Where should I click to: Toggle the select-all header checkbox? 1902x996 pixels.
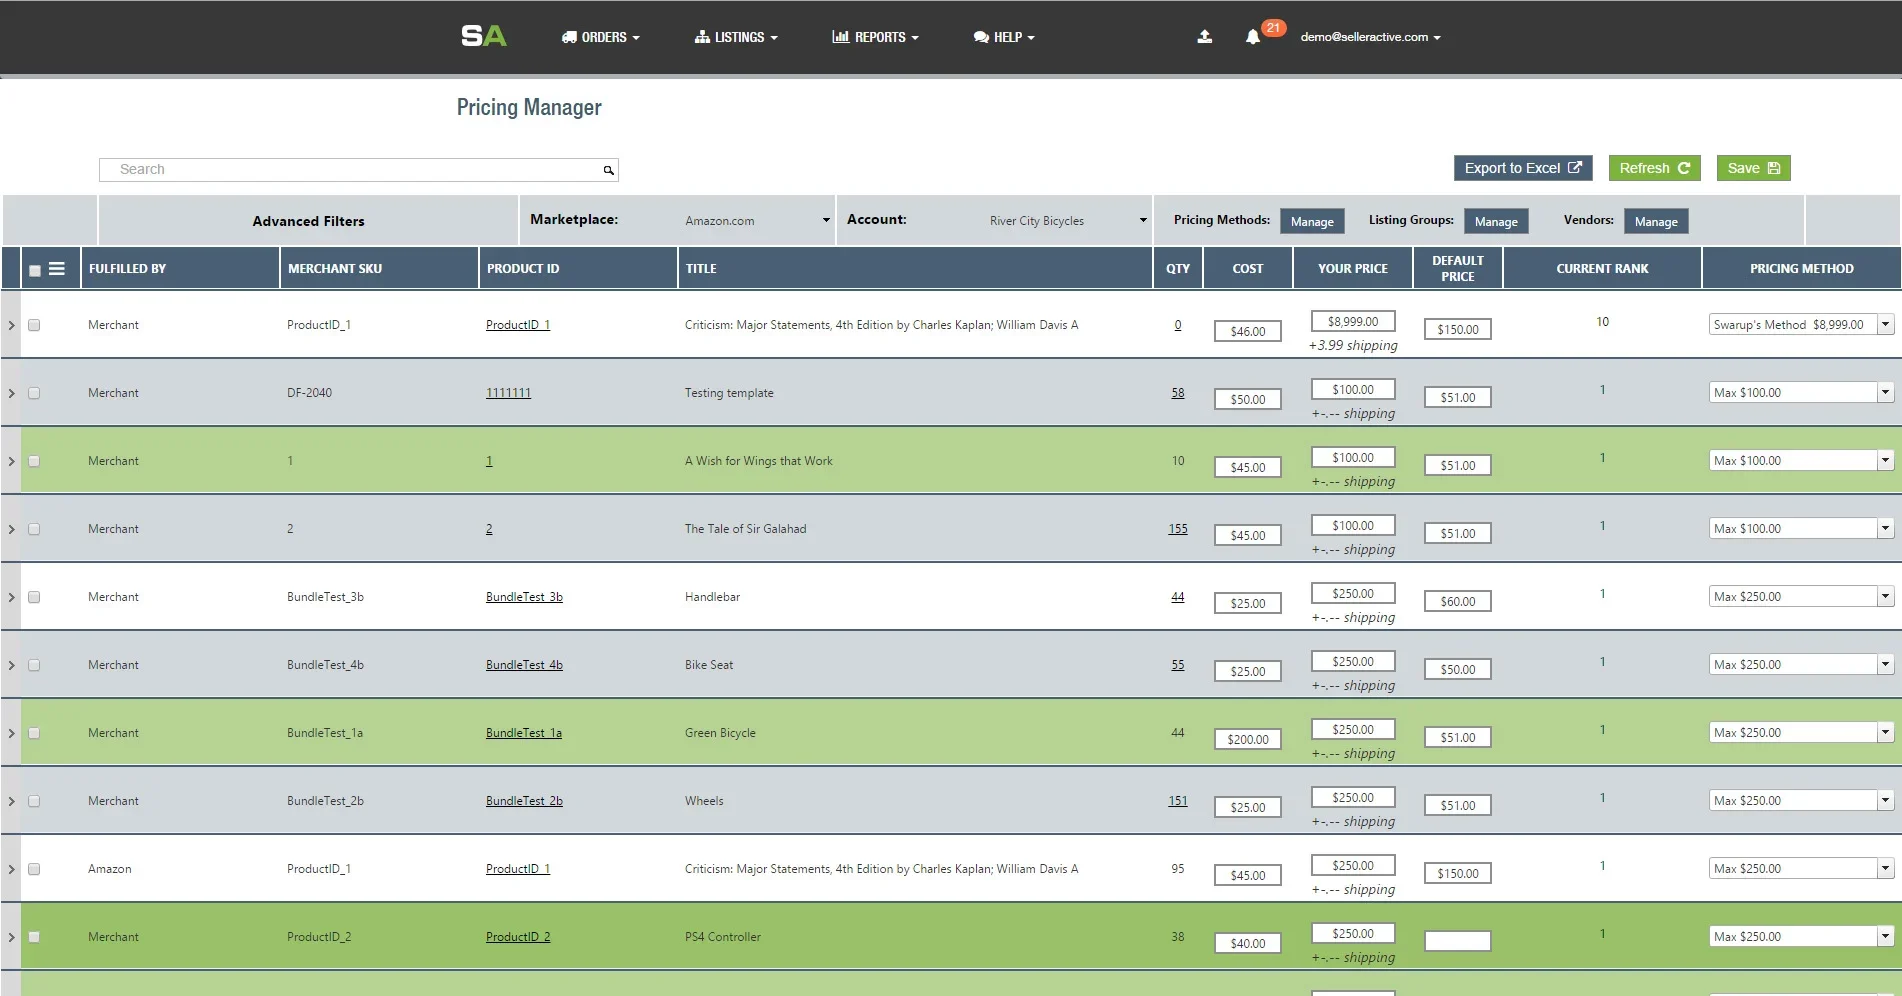click(35, 270)
